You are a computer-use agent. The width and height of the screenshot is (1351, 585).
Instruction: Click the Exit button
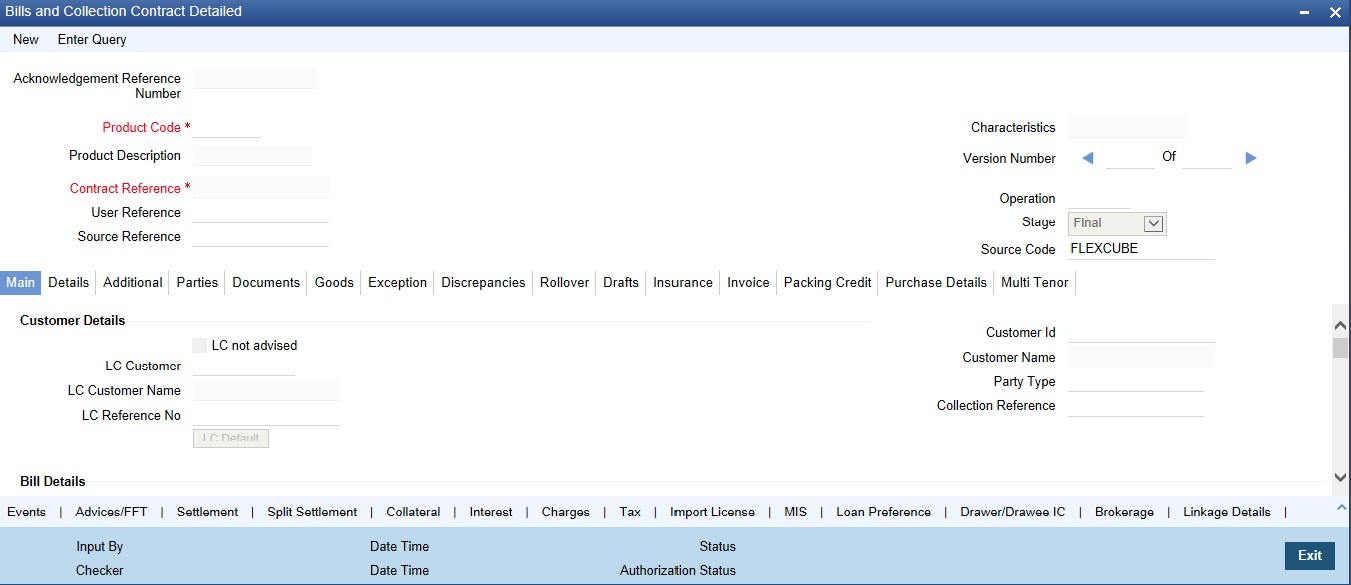[x=1310, y=555]
